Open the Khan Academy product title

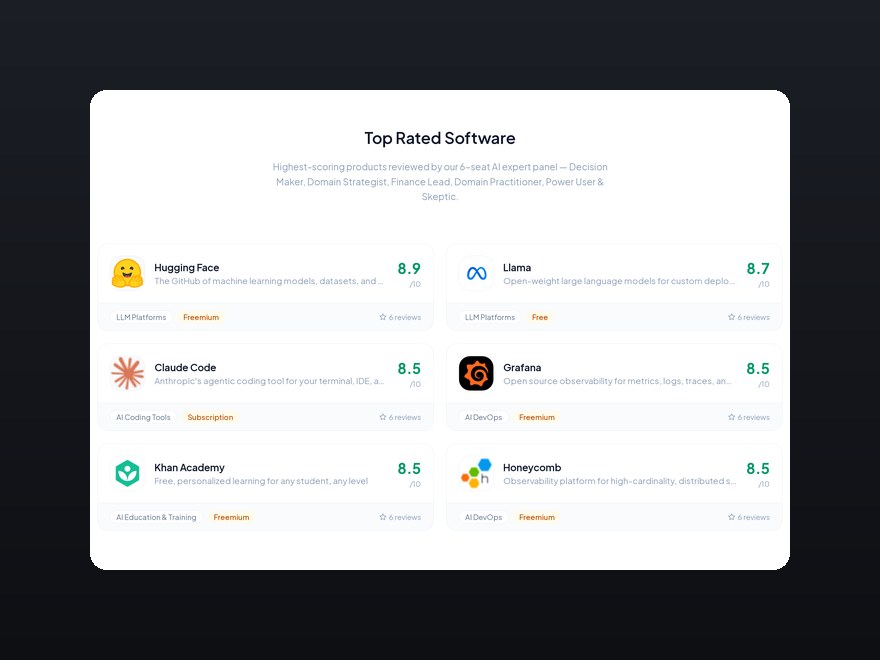(189, 468)
